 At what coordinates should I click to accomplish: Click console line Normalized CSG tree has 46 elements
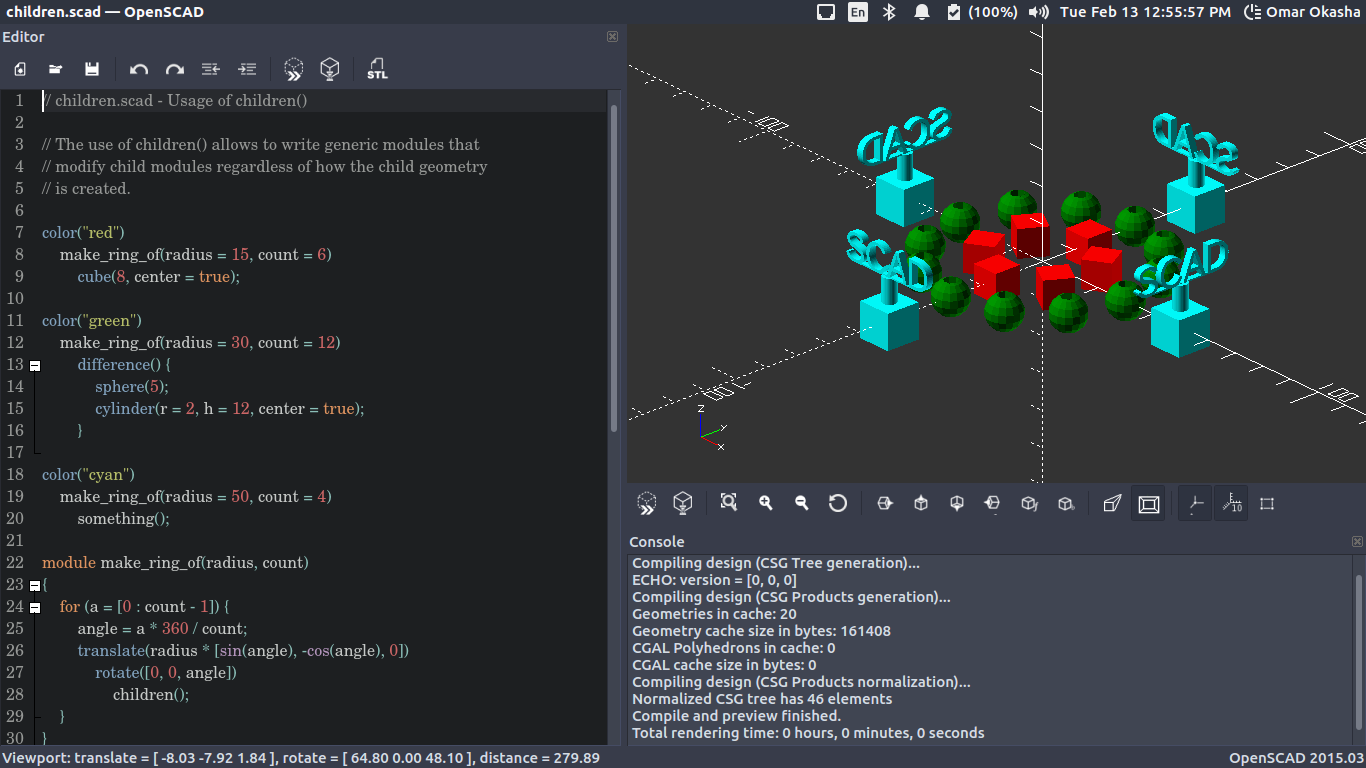coord(762,699)
